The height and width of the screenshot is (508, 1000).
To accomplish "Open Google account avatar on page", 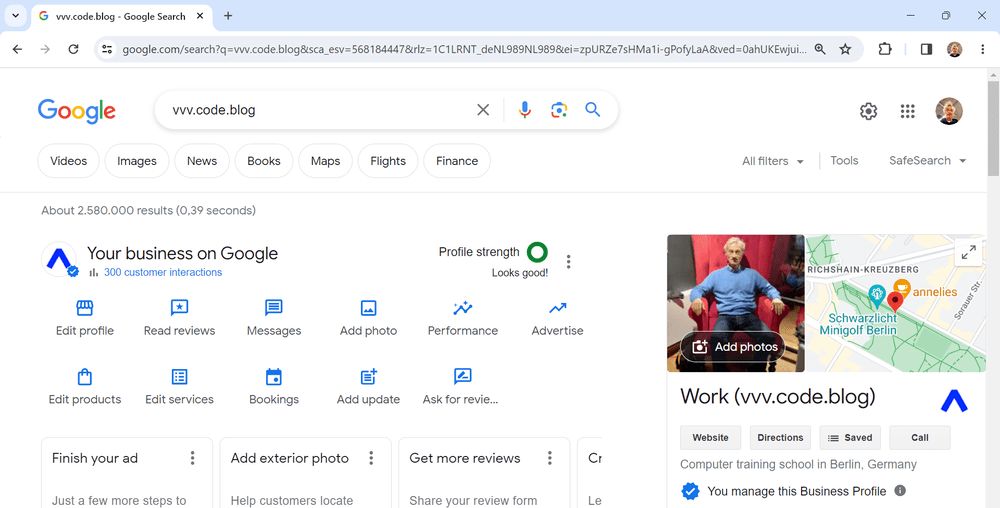I will click(949, 111).
